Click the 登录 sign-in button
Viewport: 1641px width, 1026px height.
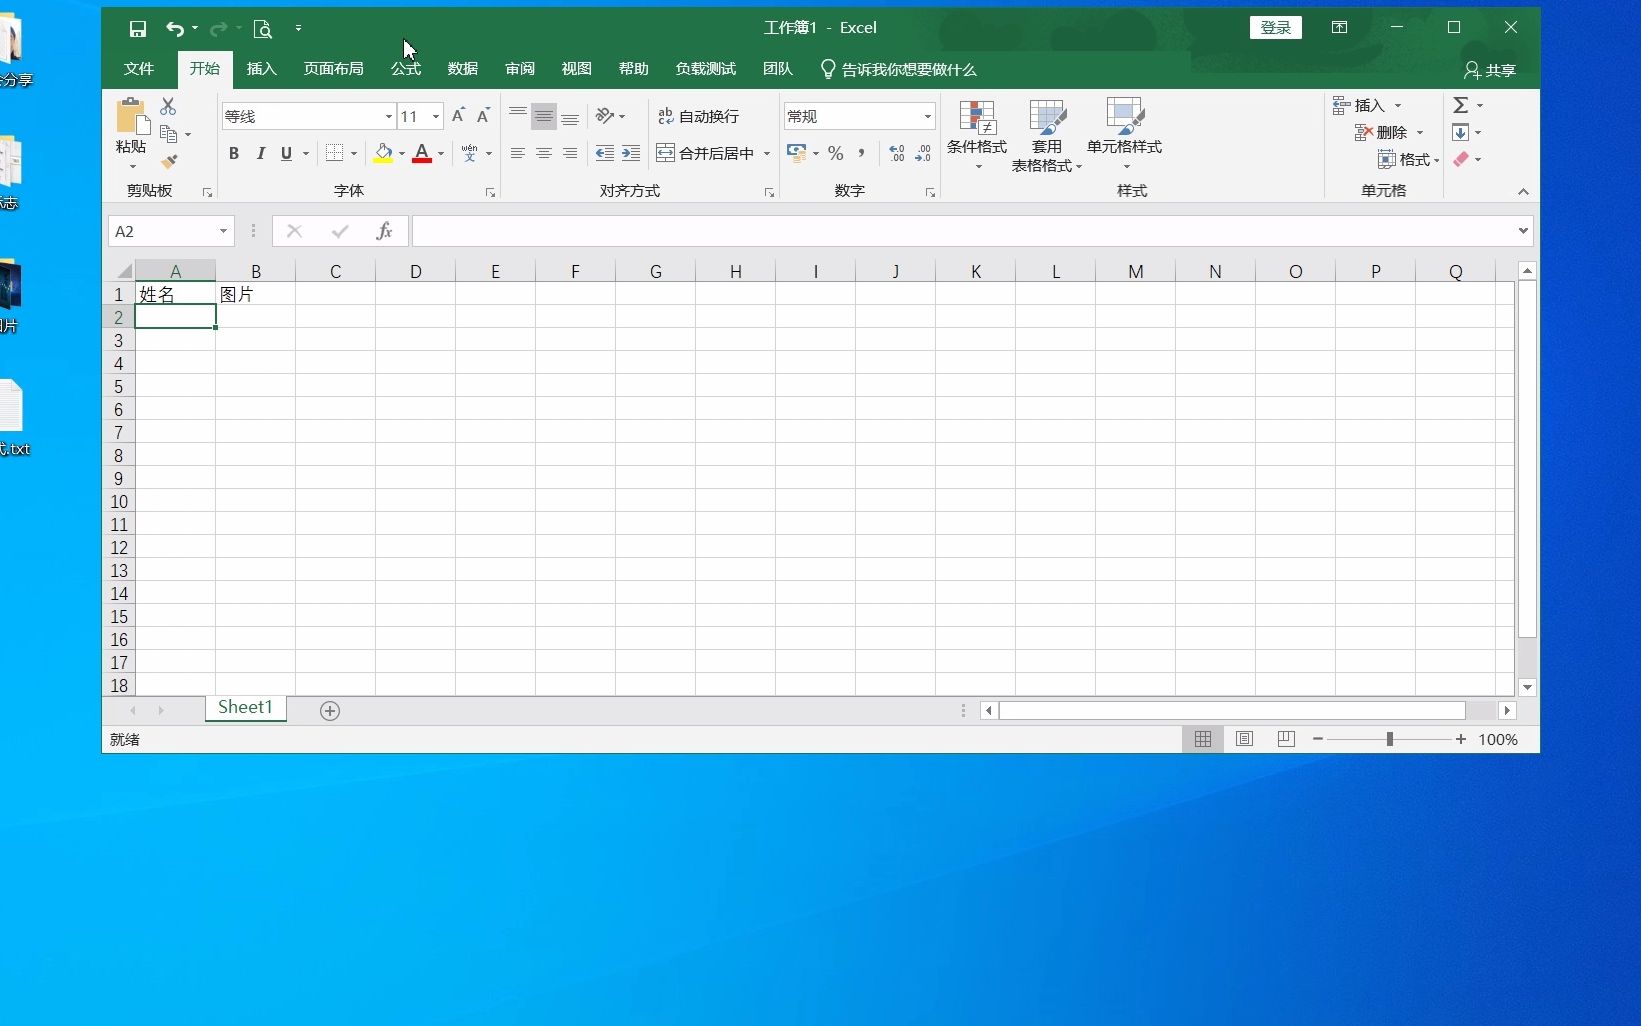(x=1276, y=28)
